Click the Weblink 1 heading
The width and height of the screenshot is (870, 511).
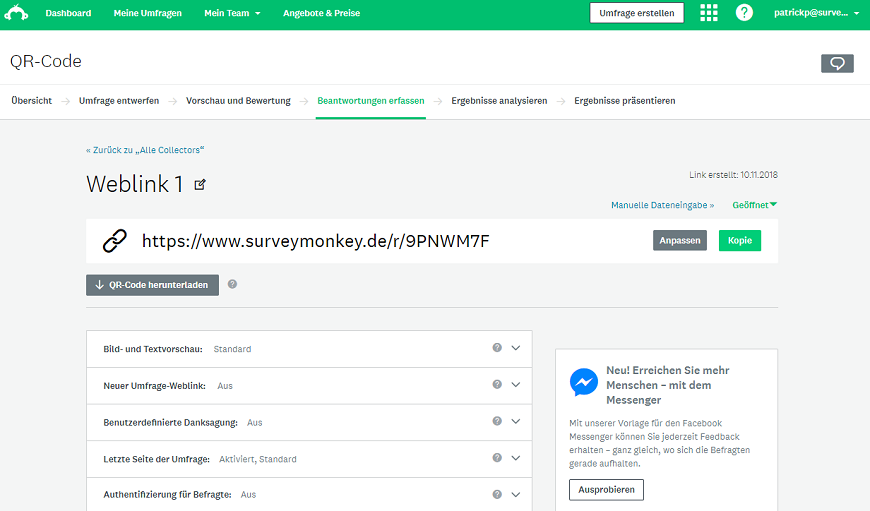click(134, 184)
